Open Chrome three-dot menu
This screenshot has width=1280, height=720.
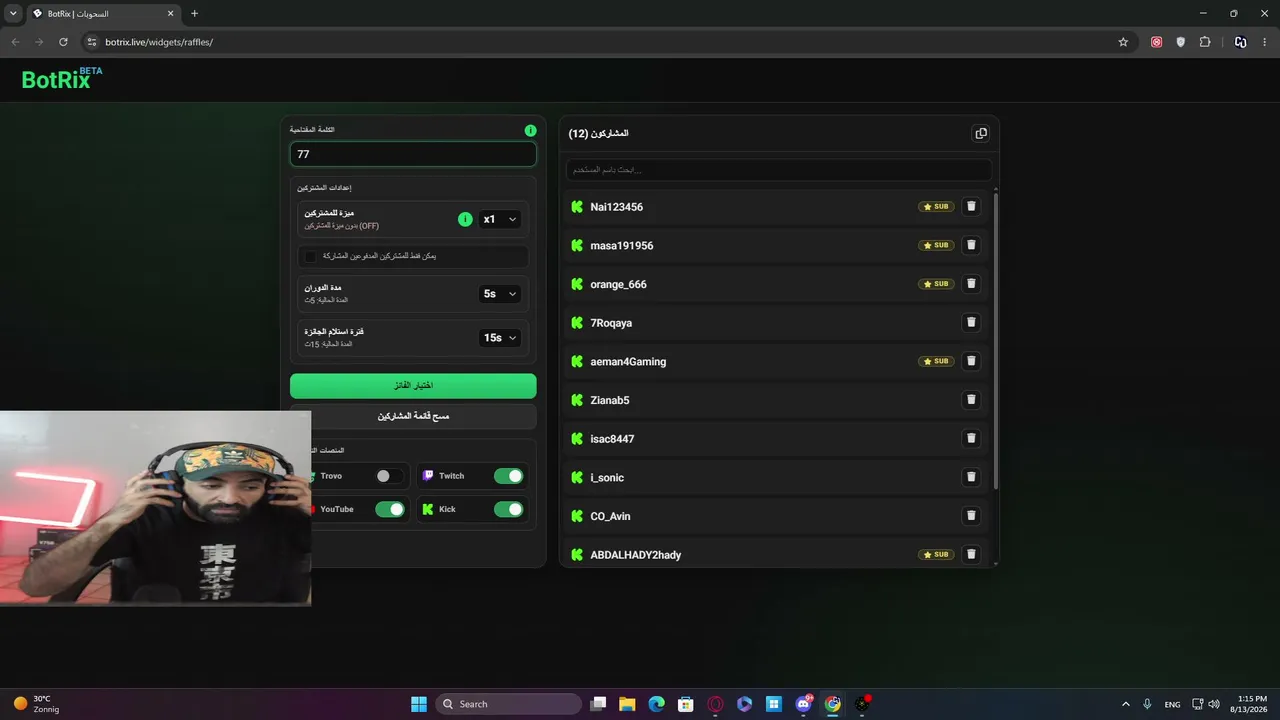click(x=1265, y=42)
